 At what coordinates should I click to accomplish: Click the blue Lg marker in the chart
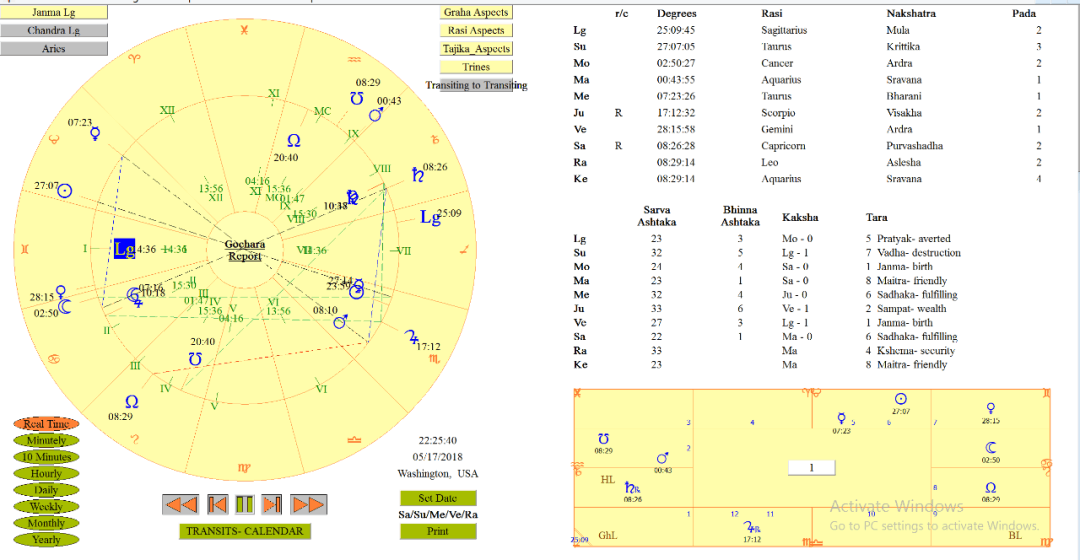[x=124, y=249]
